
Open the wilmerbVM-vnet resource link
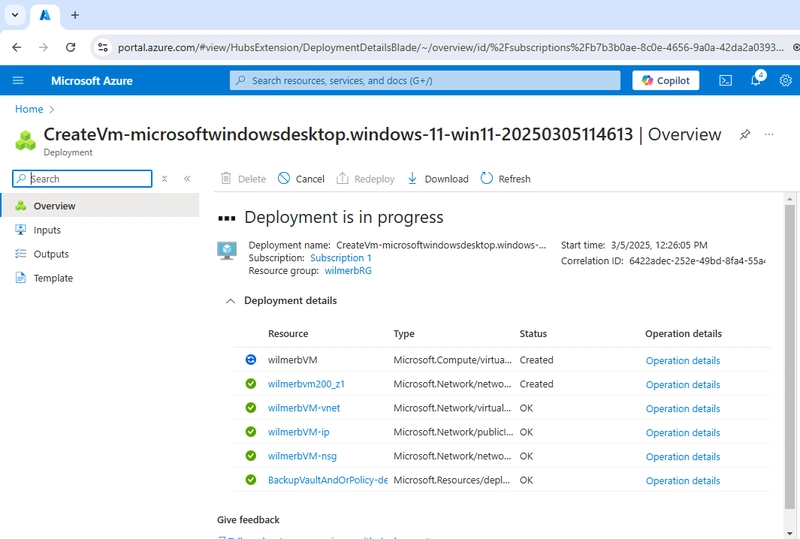pos(304,408)
